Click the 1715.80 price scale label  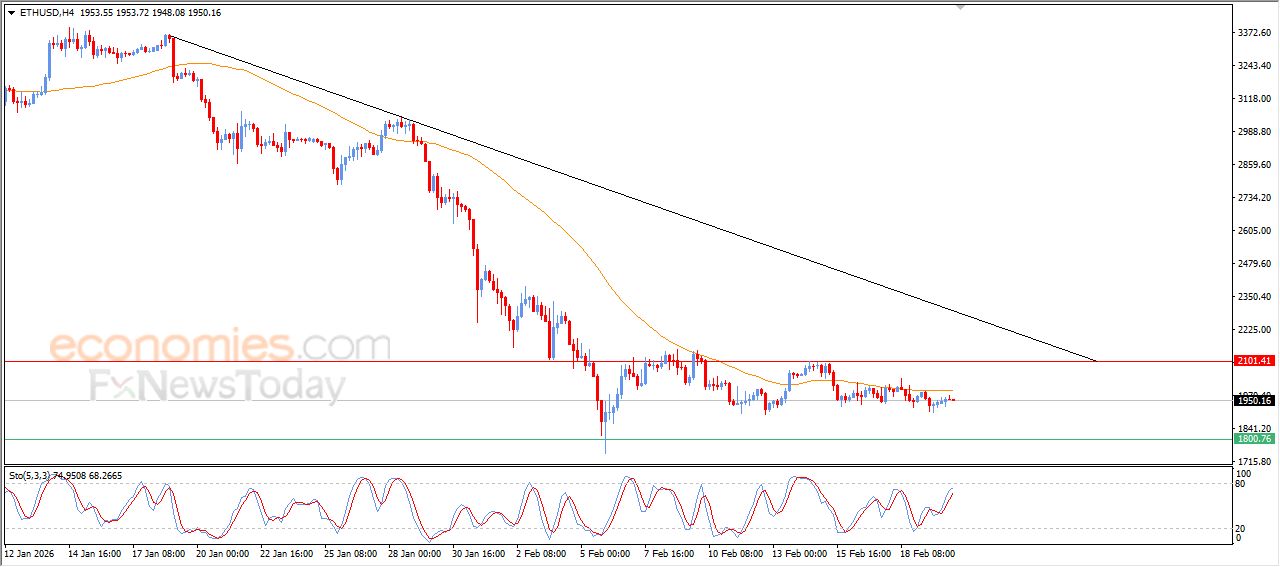(x=1254, y=460)
